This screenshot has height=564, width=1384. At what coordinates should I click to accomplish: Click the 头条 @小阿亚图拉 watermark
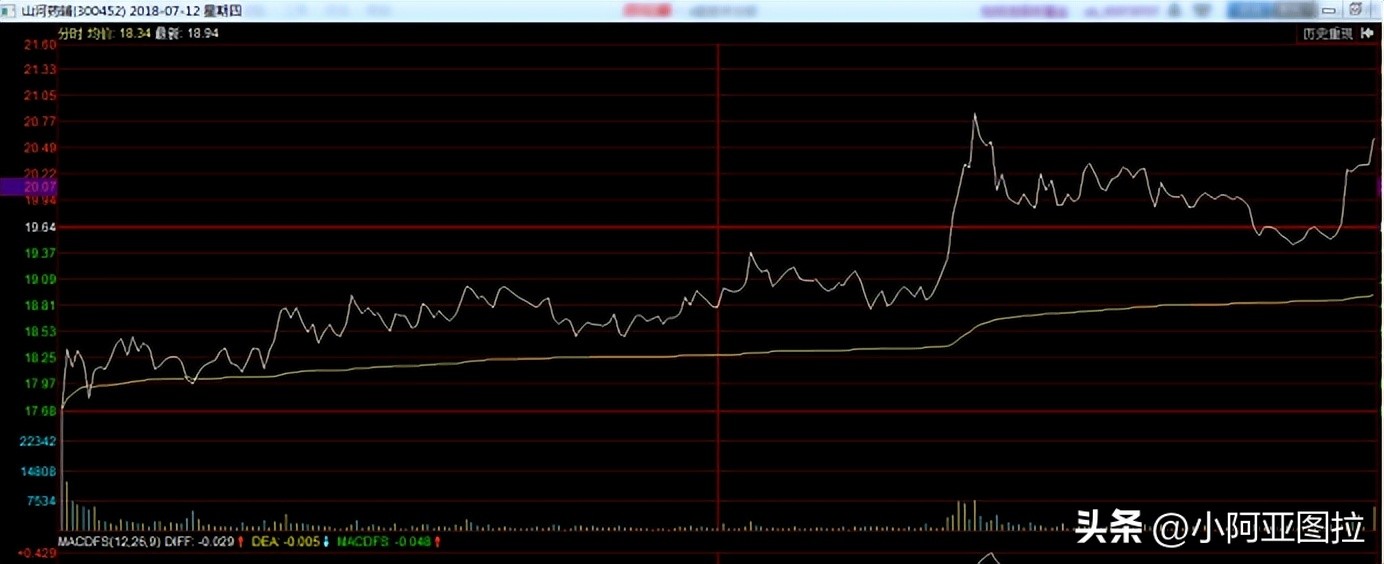tap(1219, 526)
